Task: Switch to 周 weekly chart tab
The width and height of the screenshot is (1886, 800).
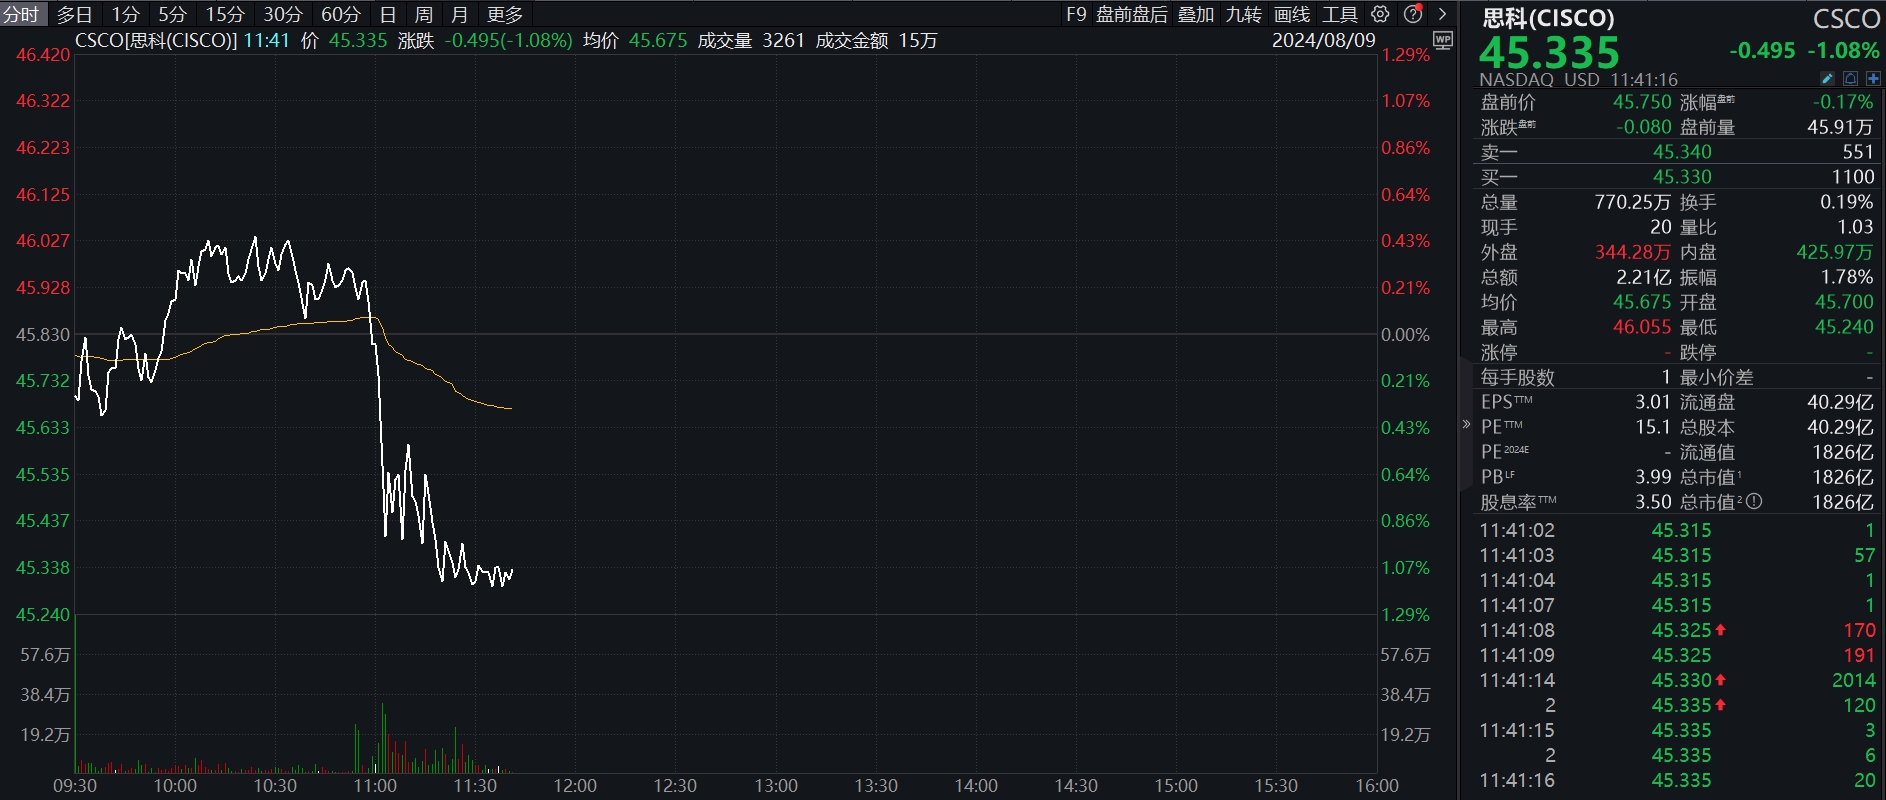Action: [424, 14]
